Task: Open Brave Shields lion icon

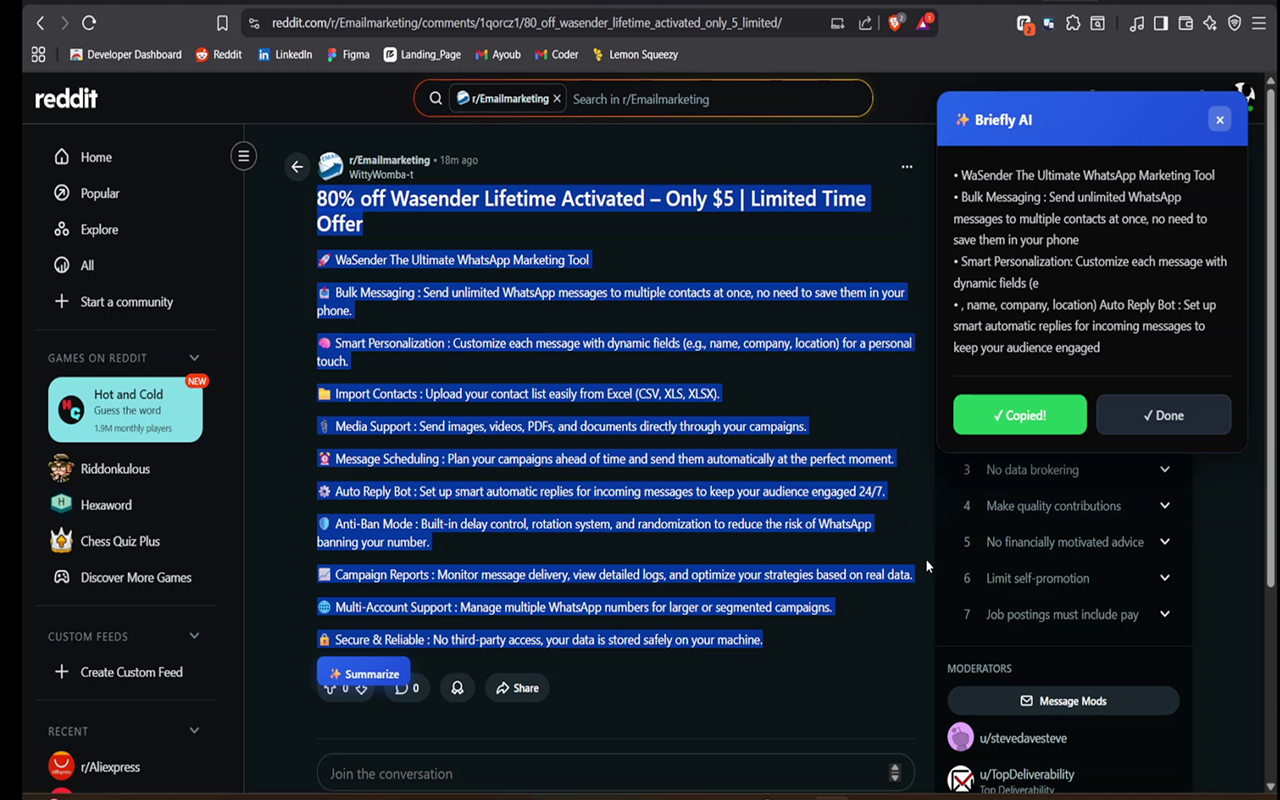Action: click(895, 22)
